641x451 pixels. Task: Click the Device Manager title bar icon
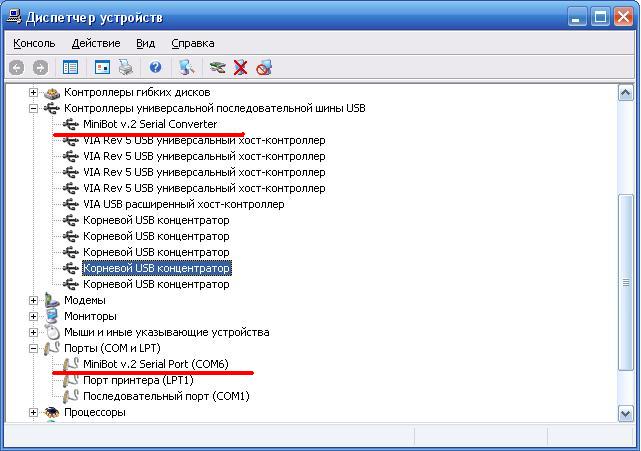pos(14,17)
